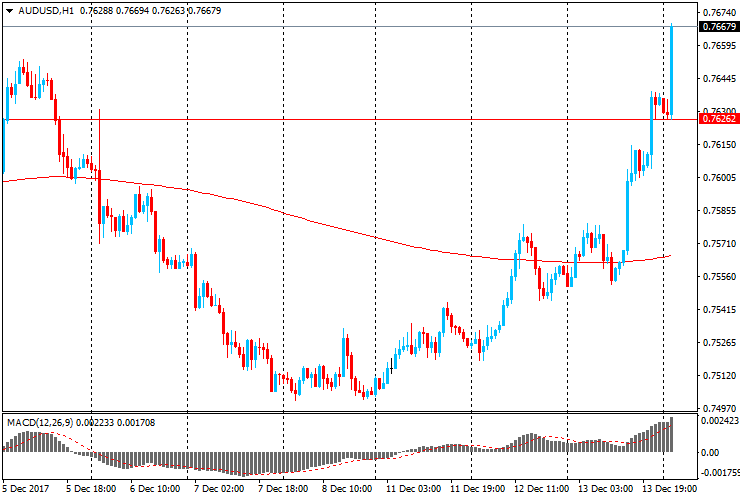The width and height of the screenshot is (740, 500).
Task: Click the dropdown triangle before AUDUSD,H1
Action: 10,11
